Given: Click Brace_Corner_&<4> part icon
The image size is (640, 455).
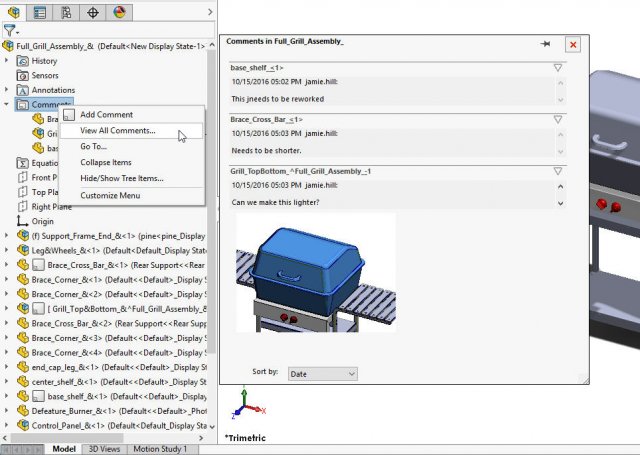Looking at the screenshot, I should (22, 353).
